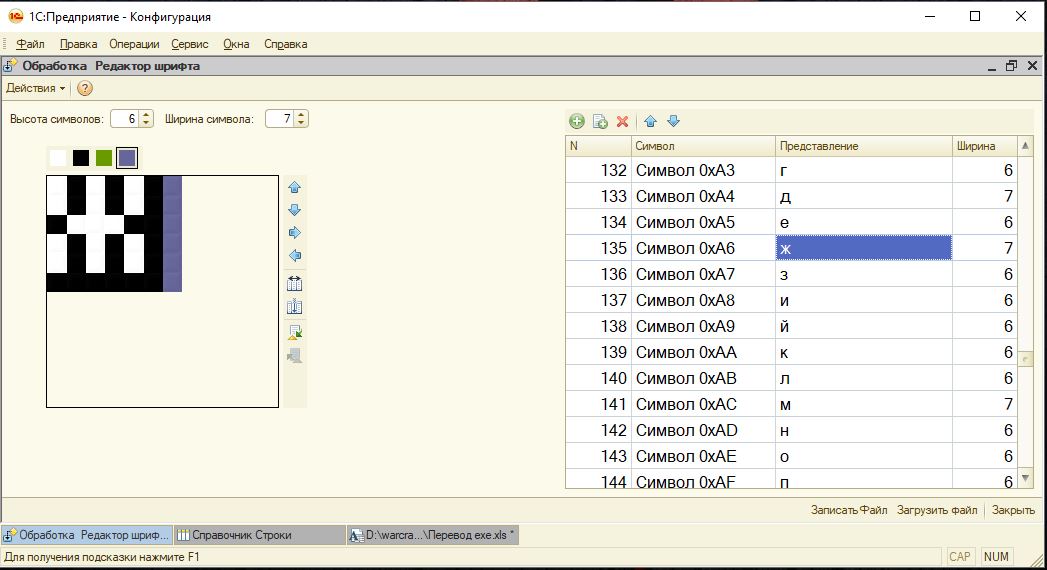Select row 'Символ 0xAB'
1047x570 pixels.
point(791,378)
